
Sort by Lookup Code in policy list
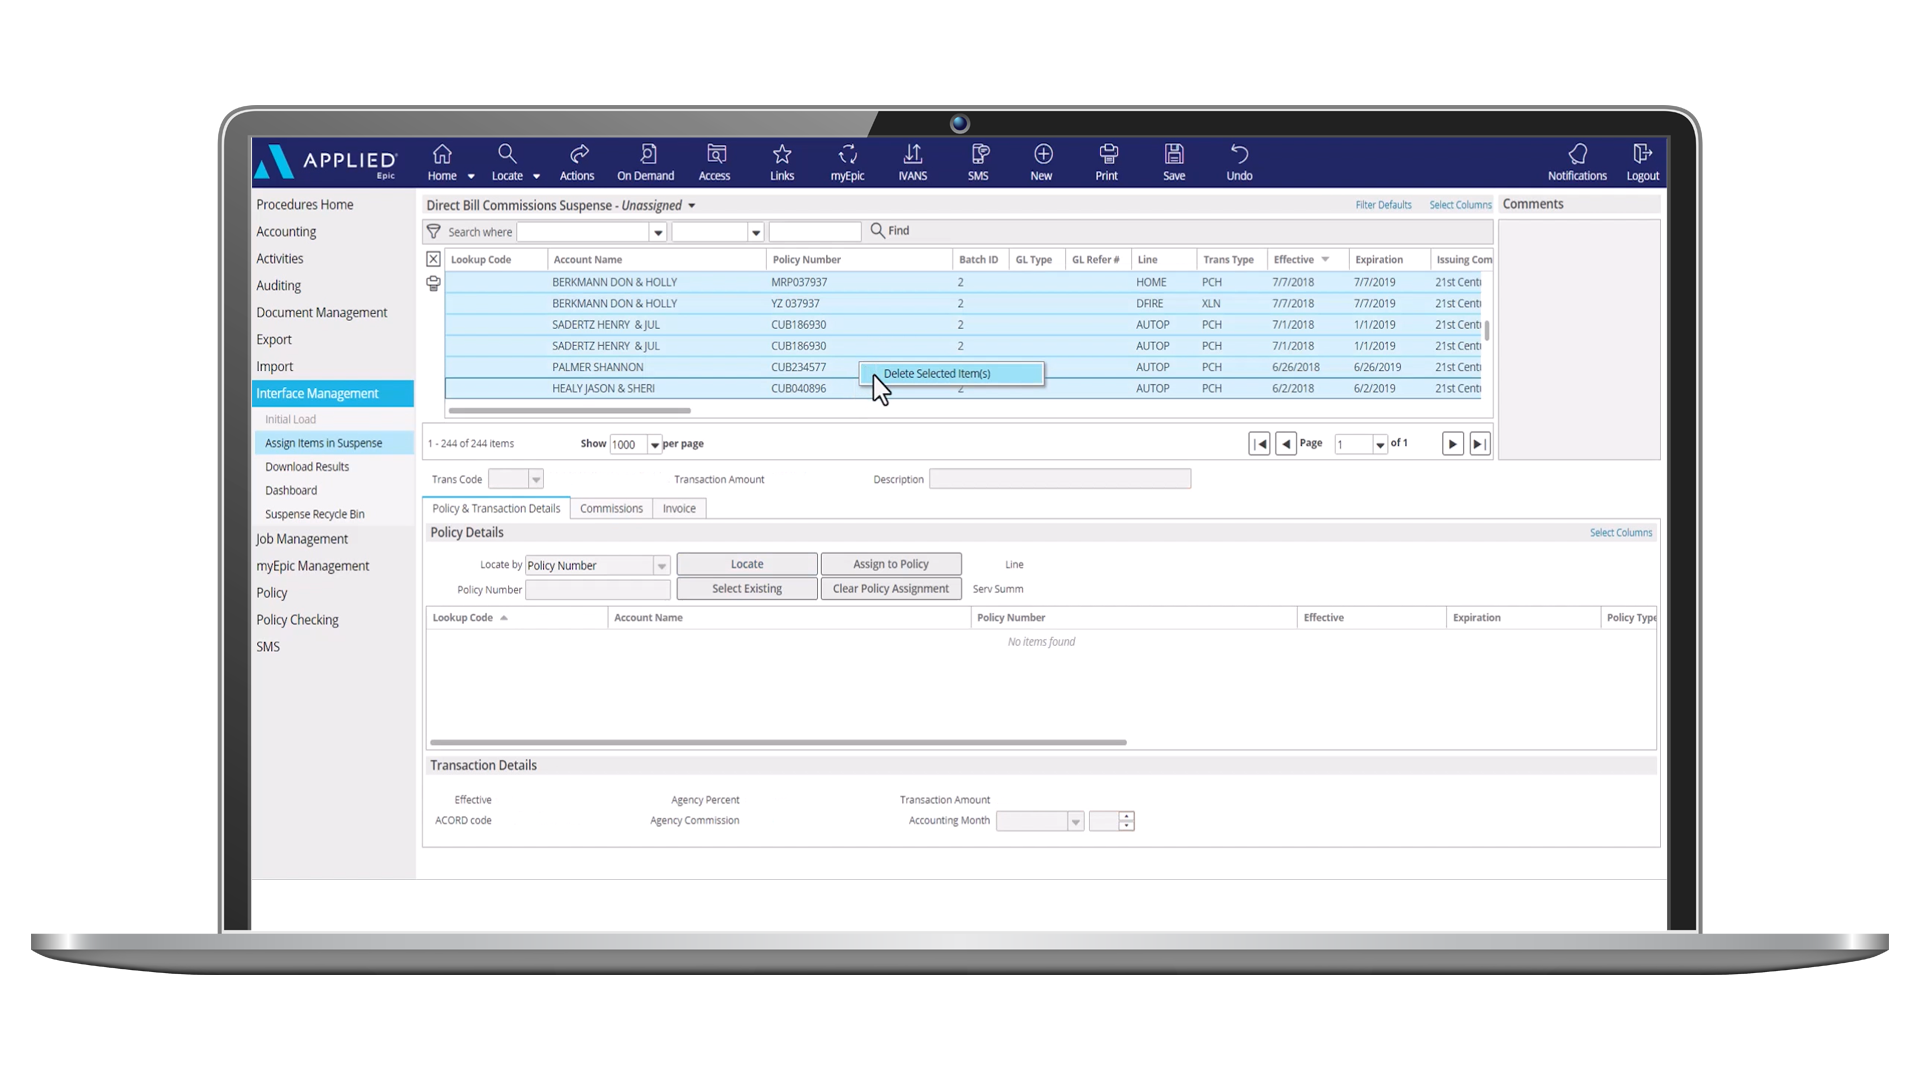(x=517, y=618)
